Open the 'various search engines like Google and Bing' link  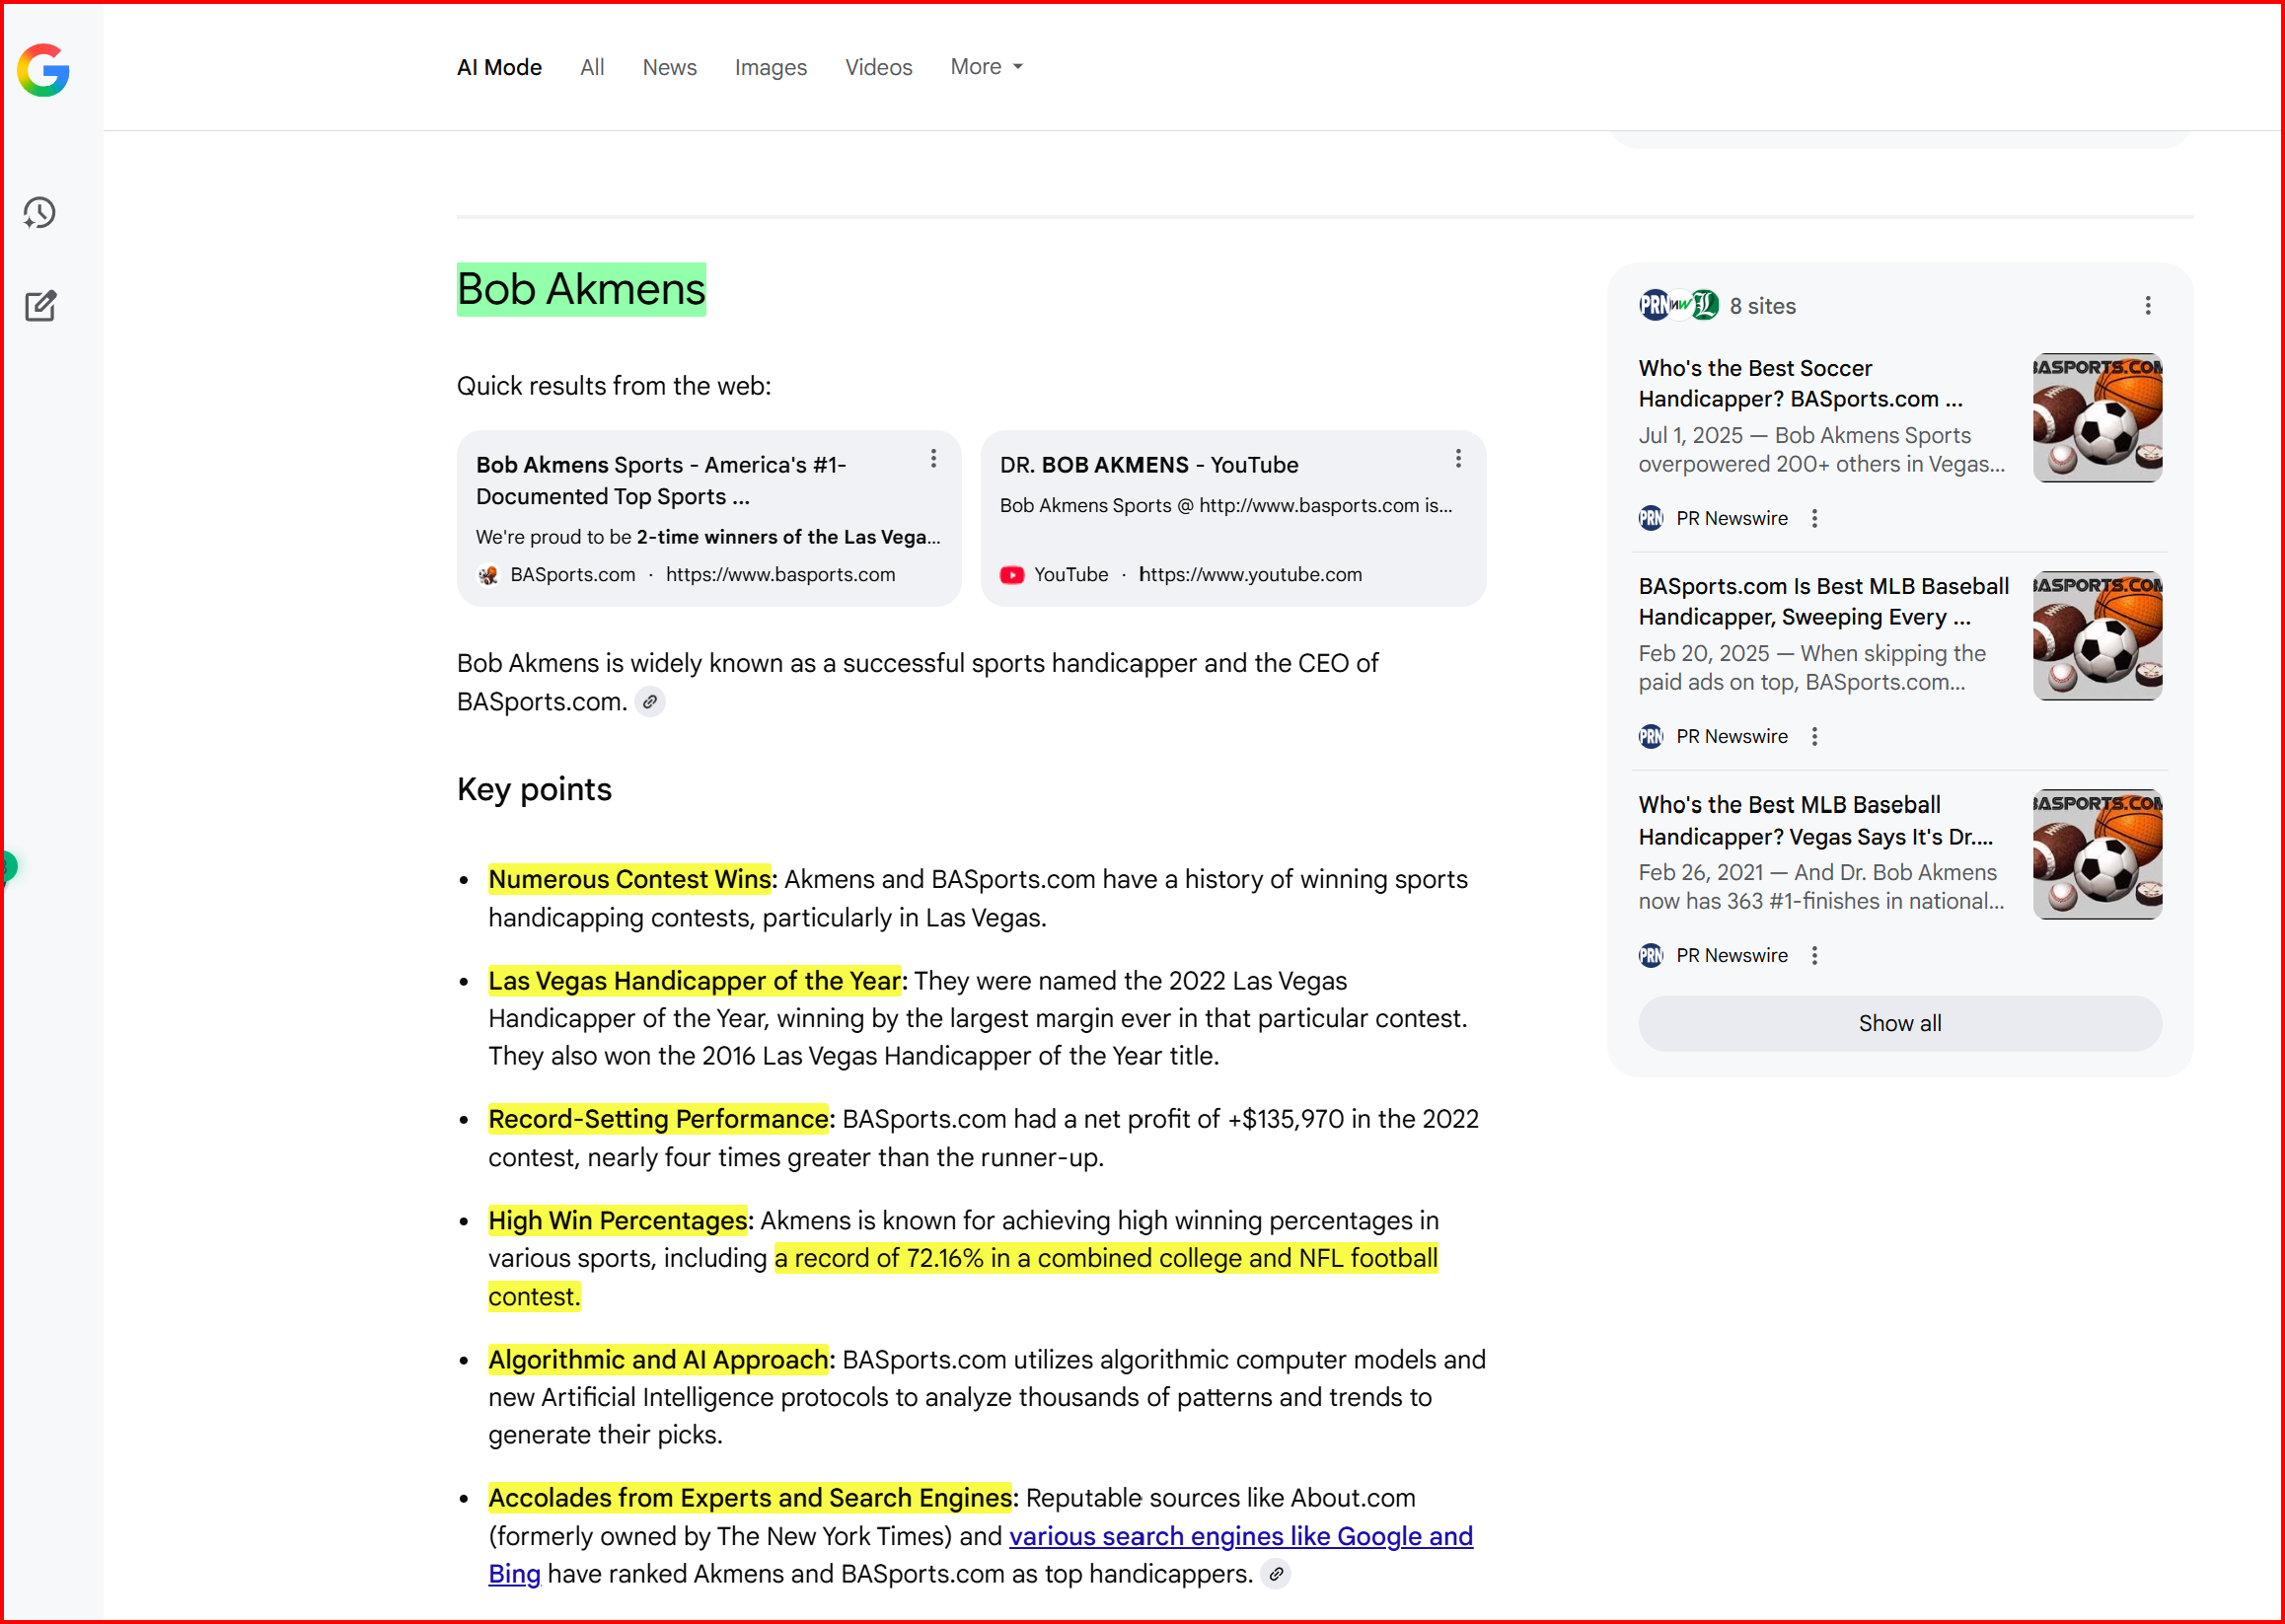1240,1536
